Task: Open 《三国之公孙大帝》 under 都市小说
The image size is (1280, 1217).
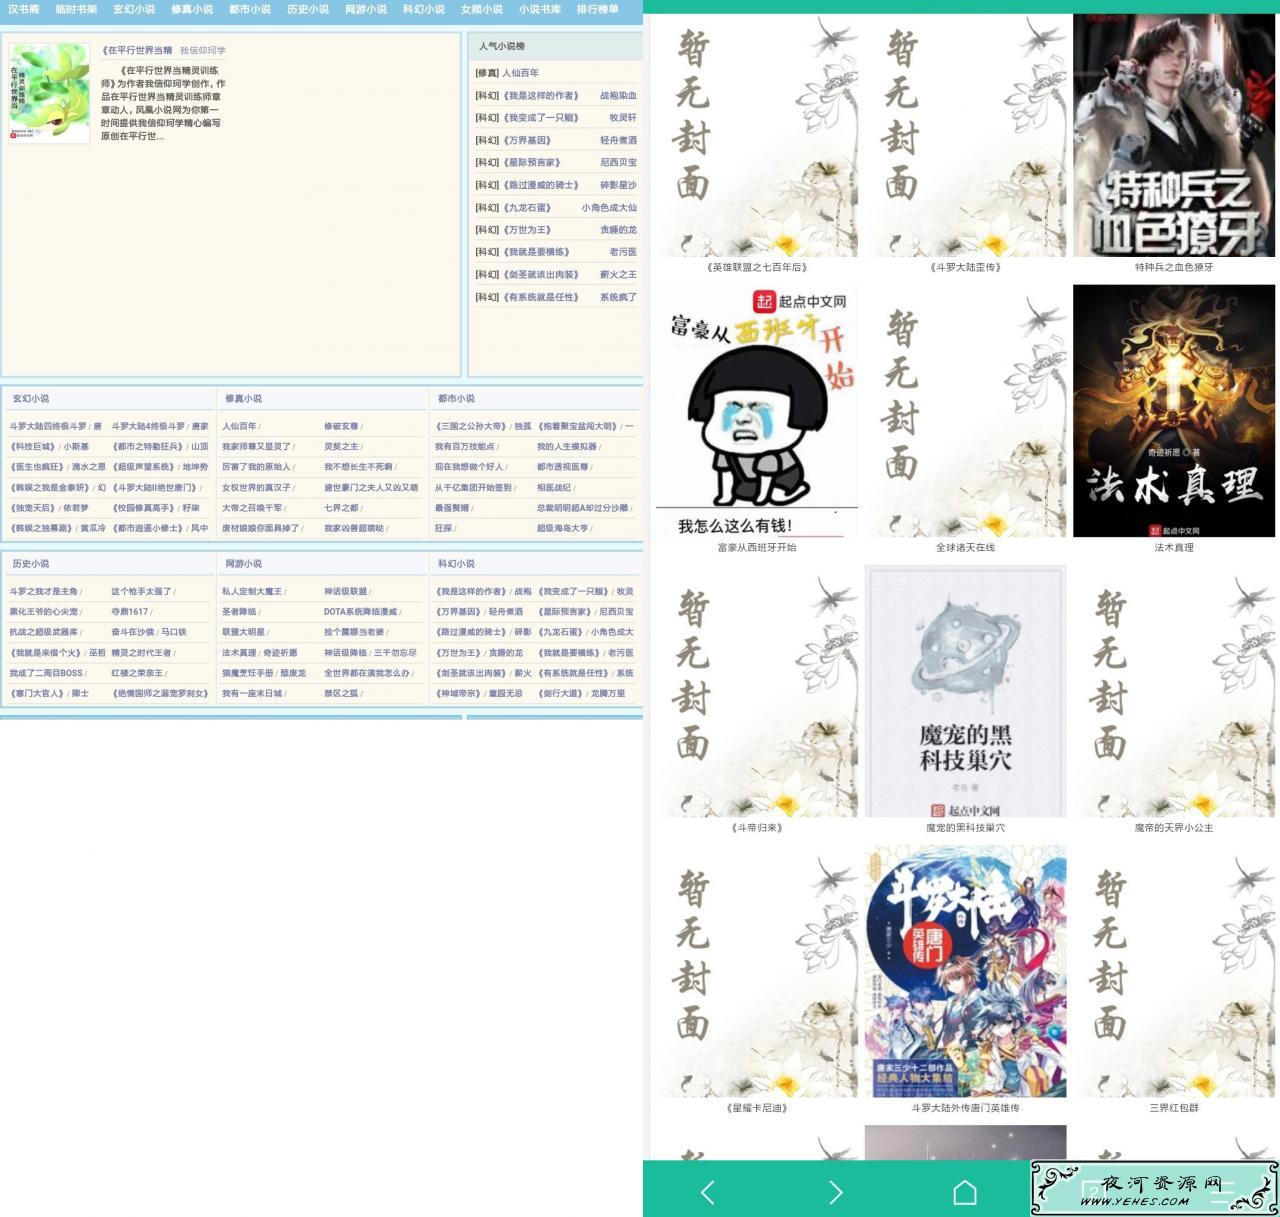Action: tap(472, 426)
